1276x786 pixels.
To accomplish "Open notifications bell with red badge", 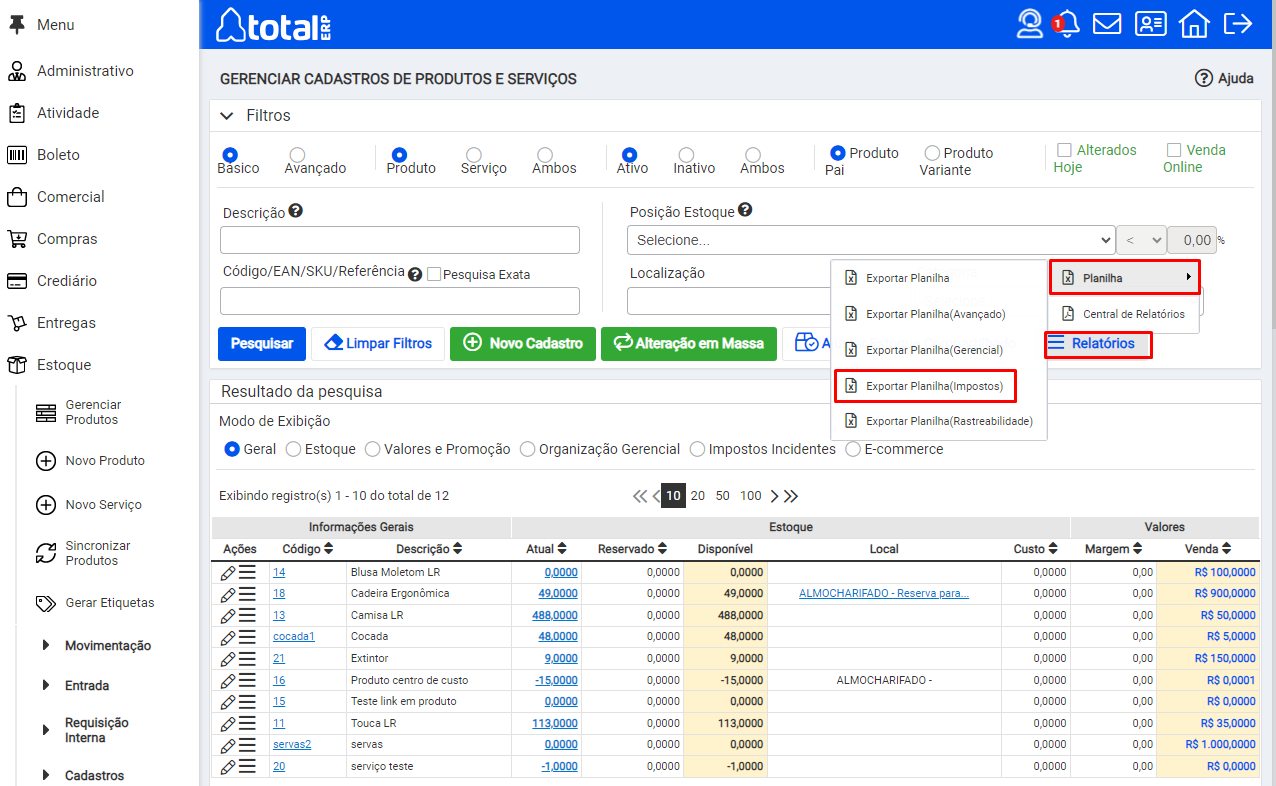I will click(x=1067, y=23).
